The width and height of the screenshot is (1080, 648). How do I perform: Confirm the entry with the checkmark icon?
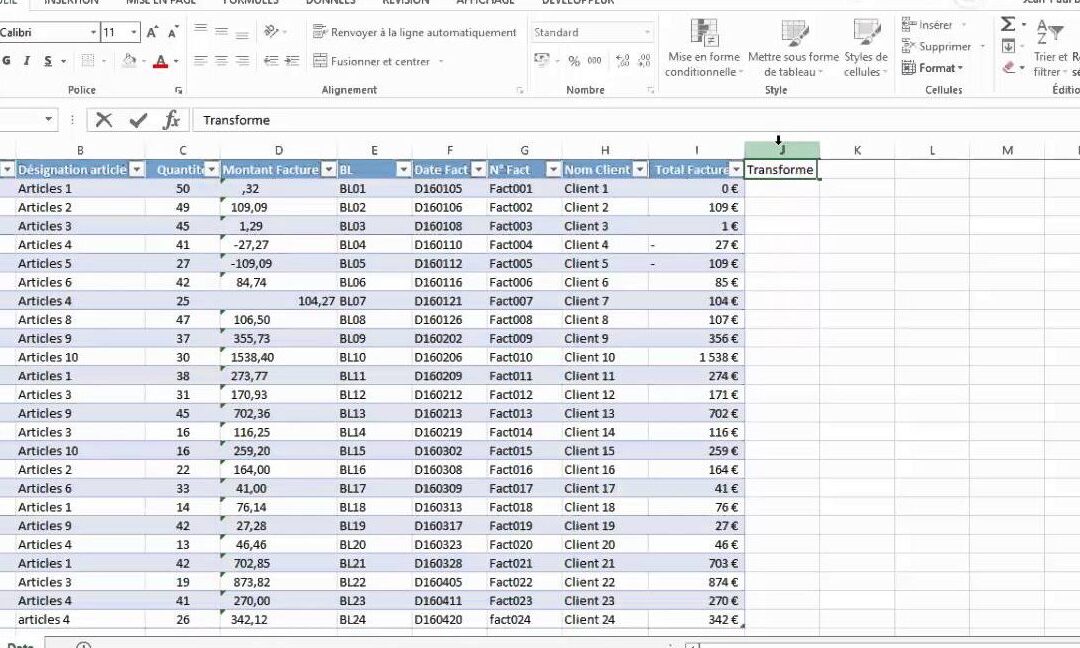(x=138, y=120)
